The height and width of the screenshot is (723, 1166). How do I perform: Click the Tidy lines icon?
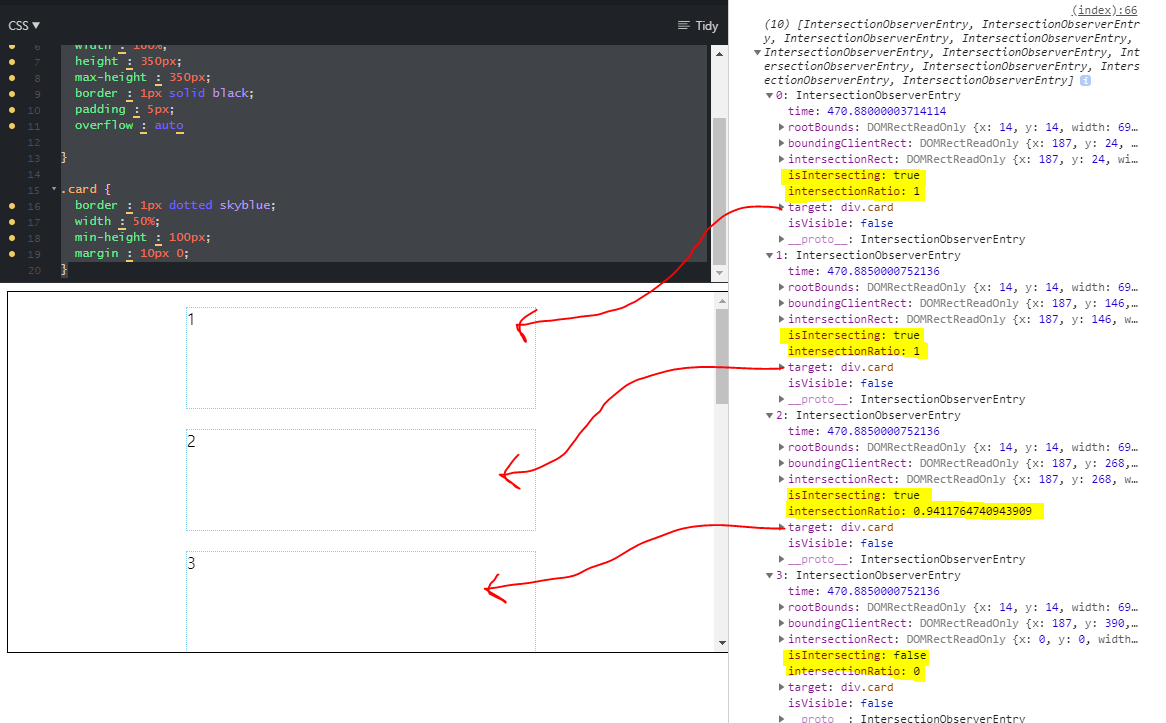[x=683, y=25]
